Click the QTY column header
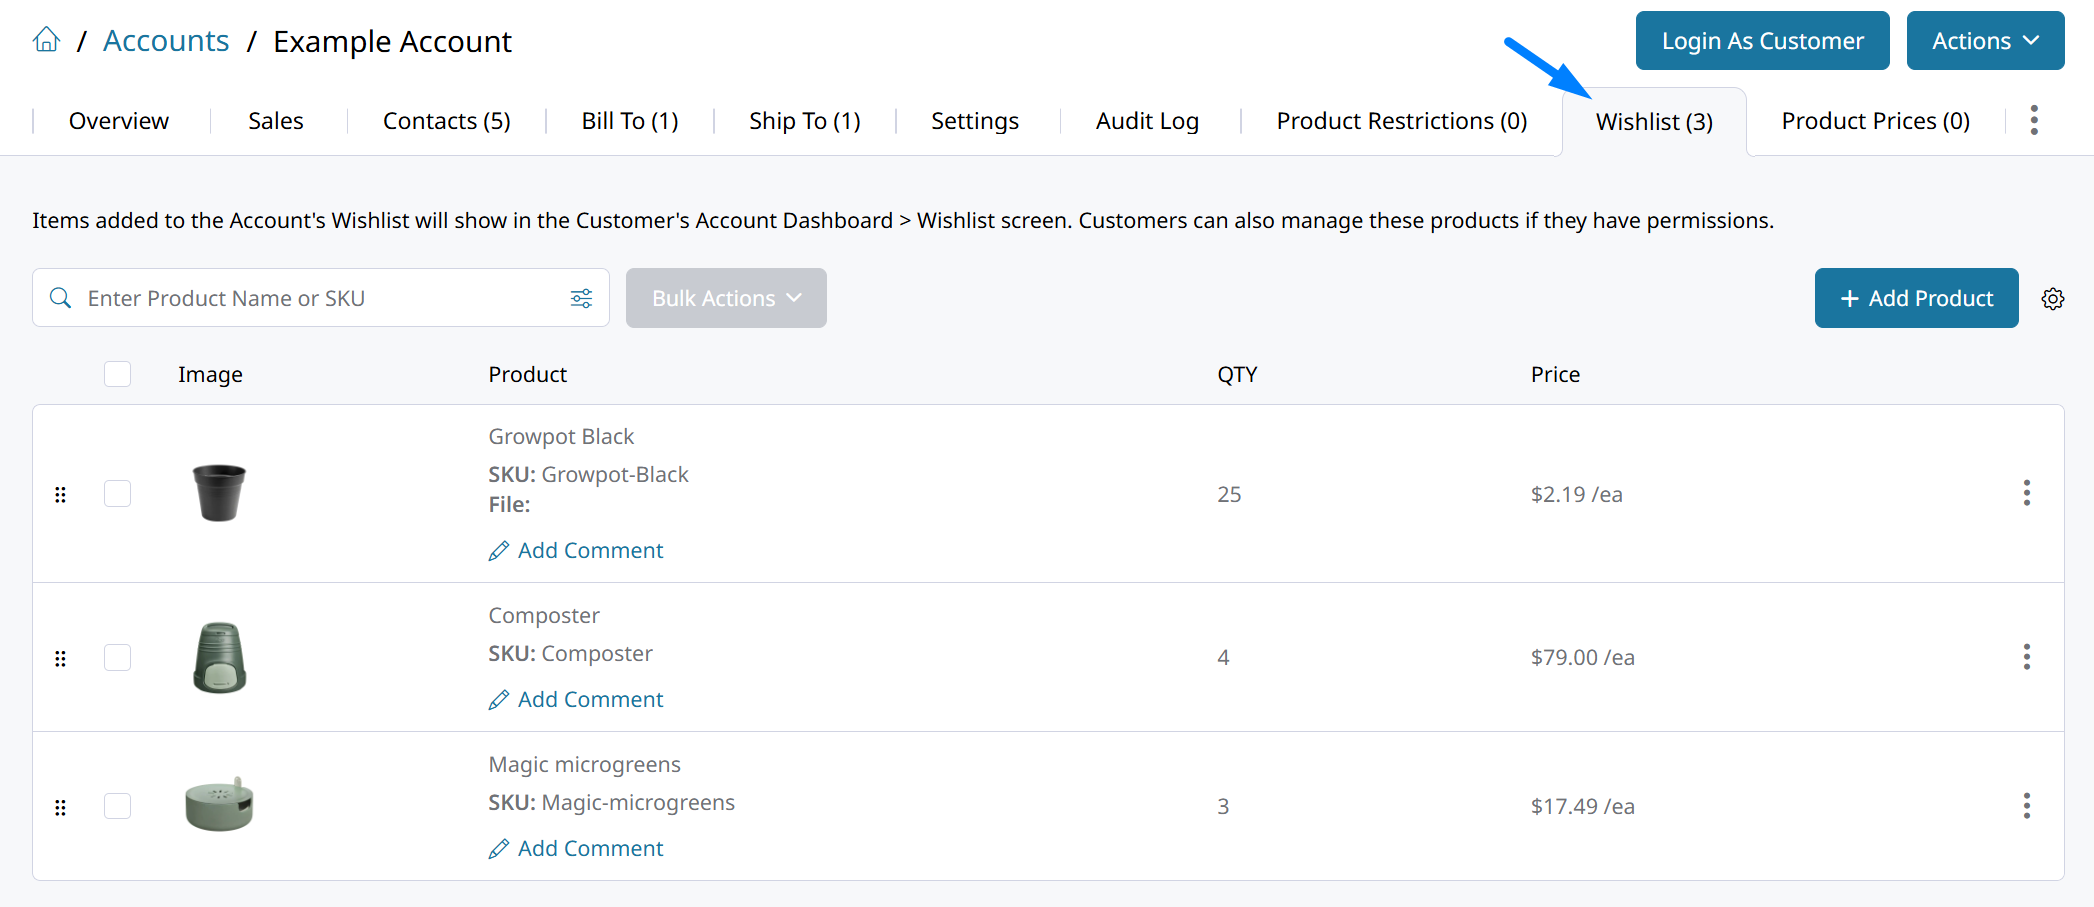Image resolution: width=2094 pixels, height=907 pixels. click(x=1237, y=375)
